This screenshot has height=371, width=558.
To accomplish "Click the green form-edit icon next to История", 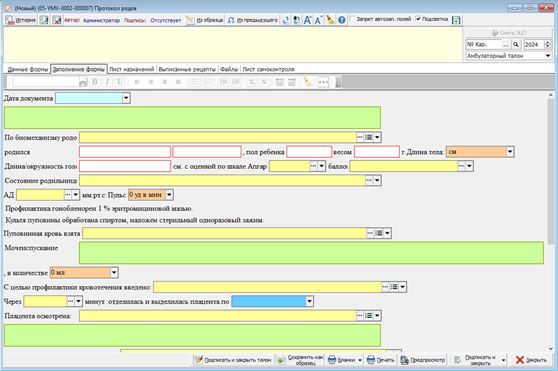I will [44, 20].
